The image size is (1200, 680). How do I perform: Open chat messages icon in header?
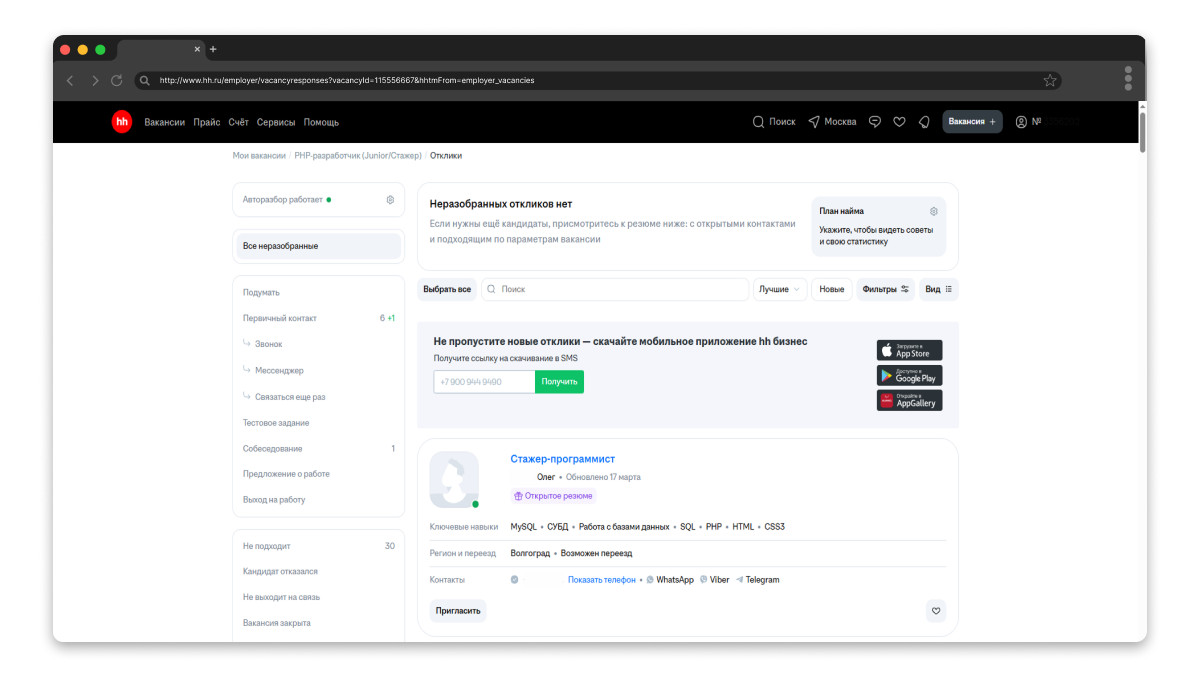coord(875,122)
